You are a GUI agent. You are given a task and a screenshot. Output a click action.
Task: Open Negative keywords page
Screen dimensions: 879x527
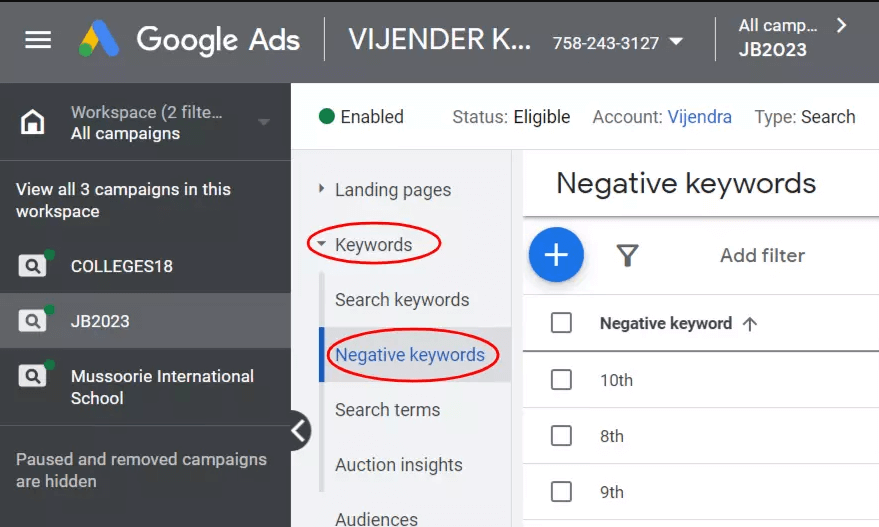click(x=410, y=354)
